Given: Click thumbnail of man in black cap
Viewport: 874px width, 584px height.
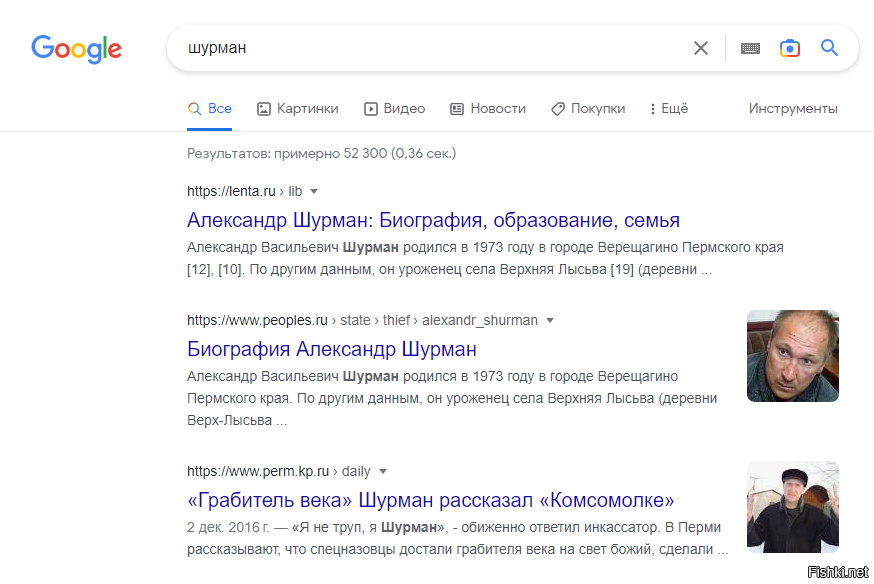Looking at the screenshot, I should pyautogui.click(x=793, y=507).
